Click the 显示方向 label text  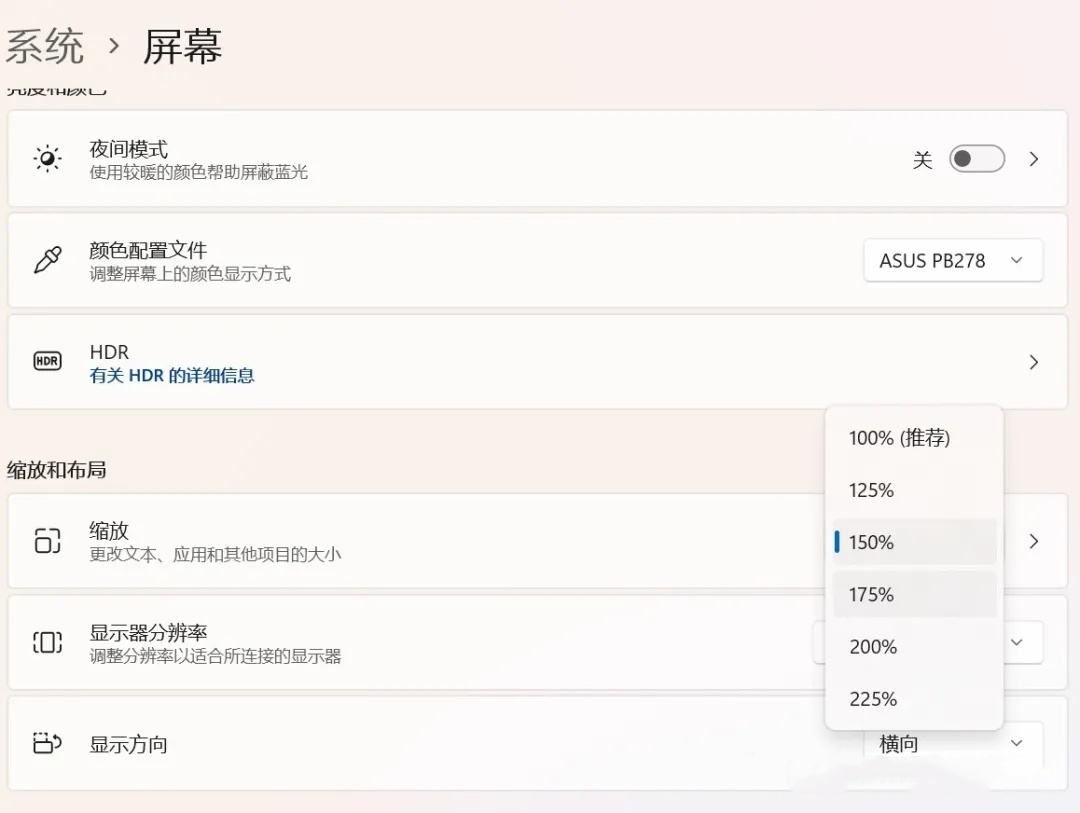pos(129,745)
